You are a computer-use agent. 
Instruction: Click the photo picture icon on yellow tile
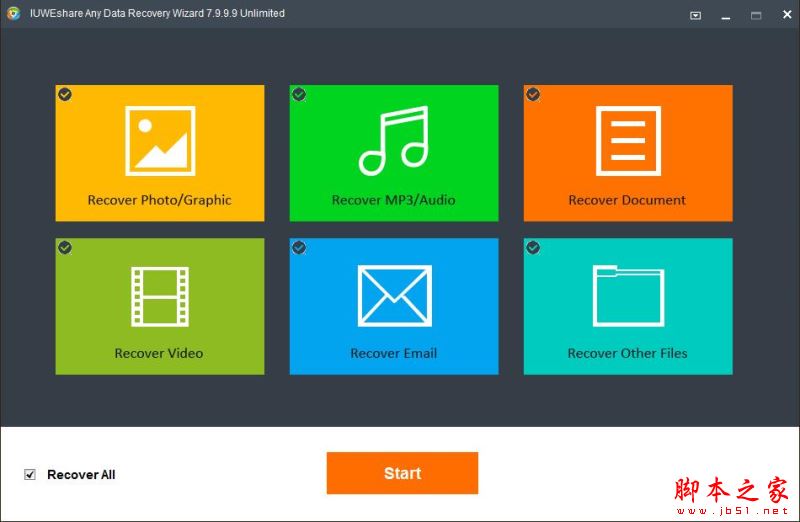(160, 141)
